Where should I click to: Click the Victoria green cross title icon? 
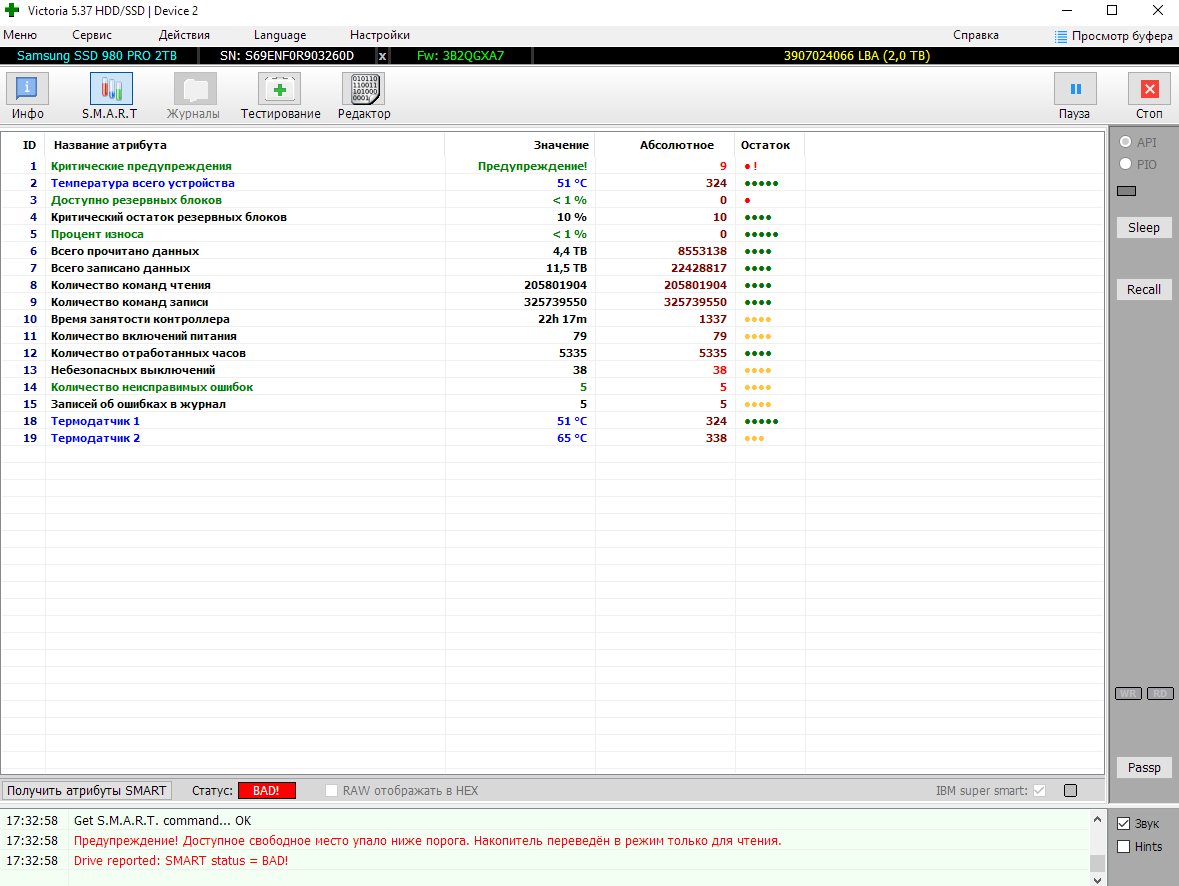point(11,11)
